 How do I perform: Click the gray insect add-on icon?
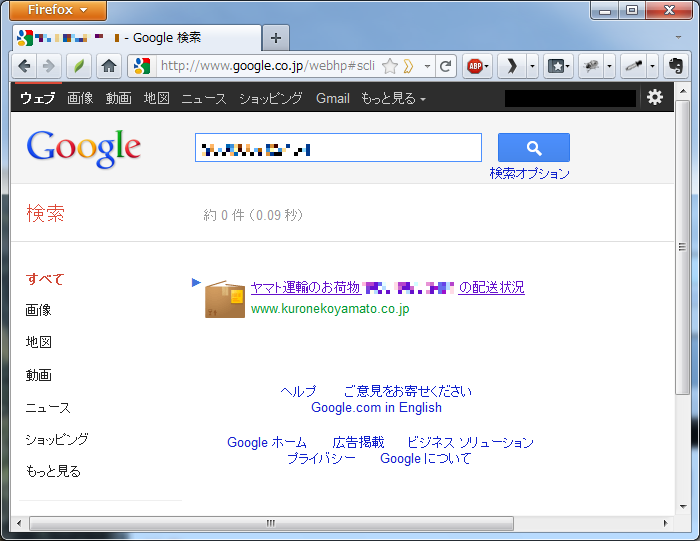point(591,67)
